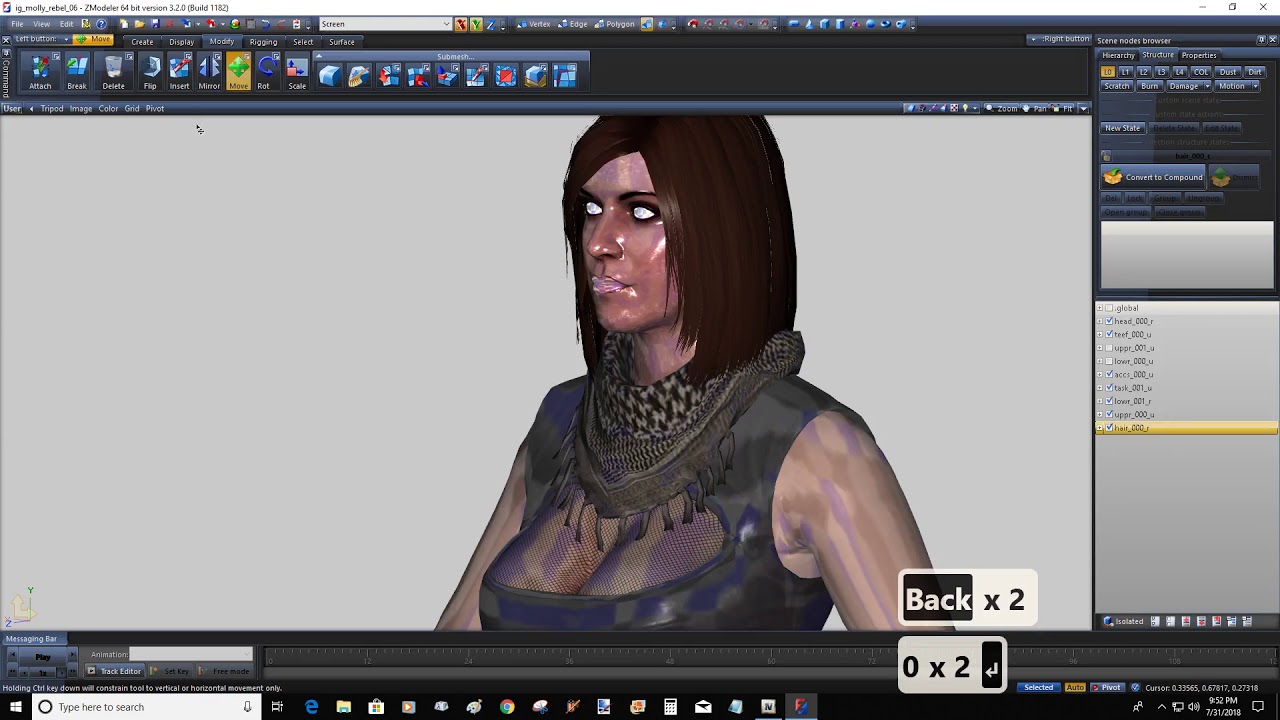Click the first Submesh cube icon
1280x720 pixels.
(x=329, y=76)
